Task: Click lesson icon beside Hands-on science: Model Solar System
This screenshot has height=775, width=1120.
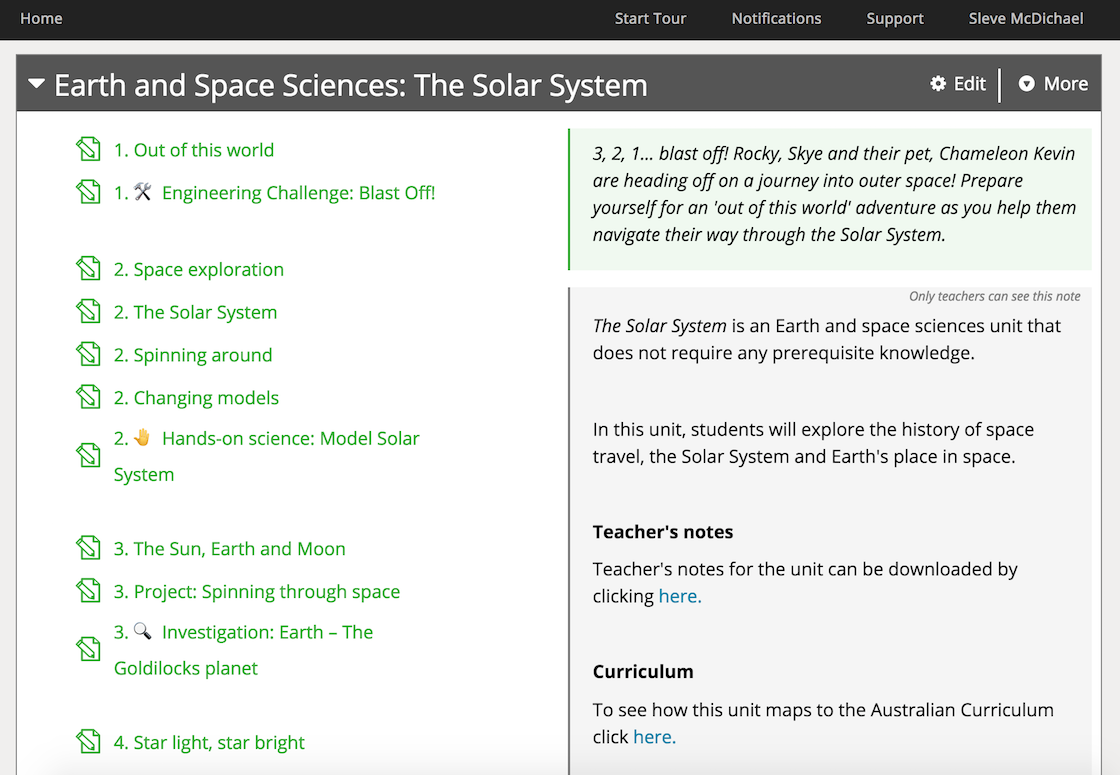Action: click(89, 456)
